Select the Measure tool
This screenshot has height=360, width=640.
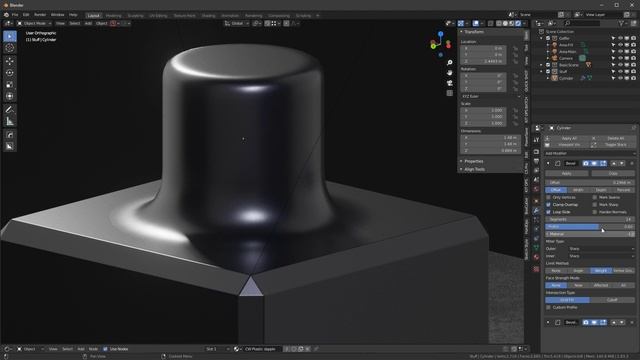pyautogui.click(x=10, y=121)
